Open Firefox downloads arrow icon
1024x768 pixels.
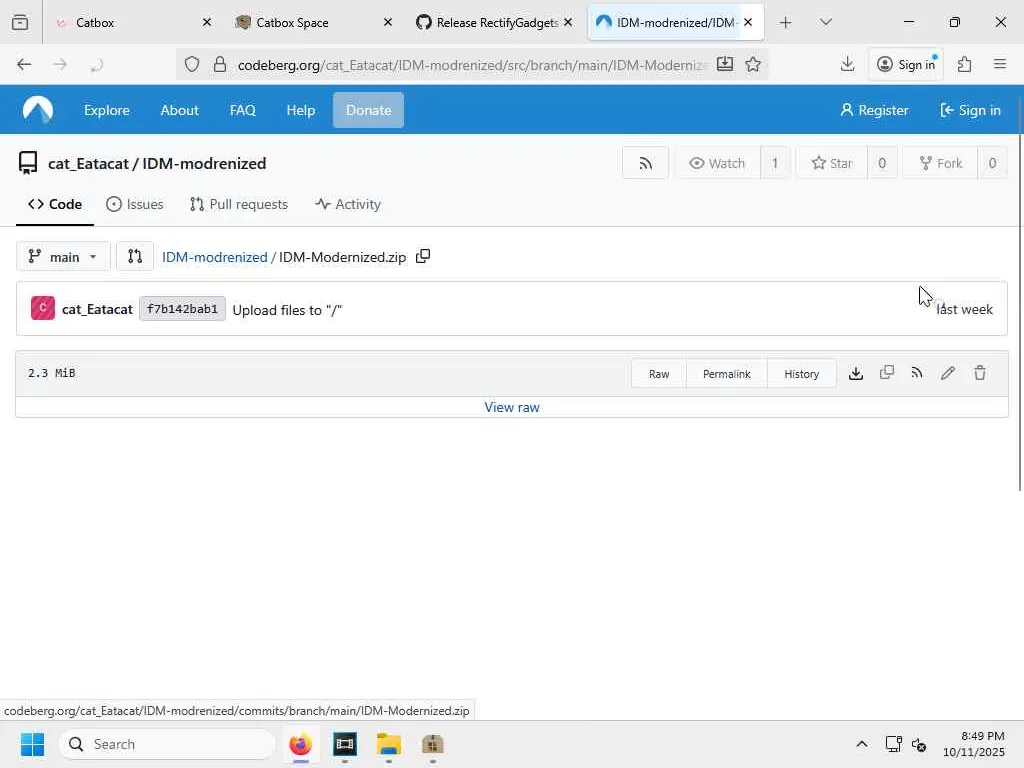click(847, 64)
